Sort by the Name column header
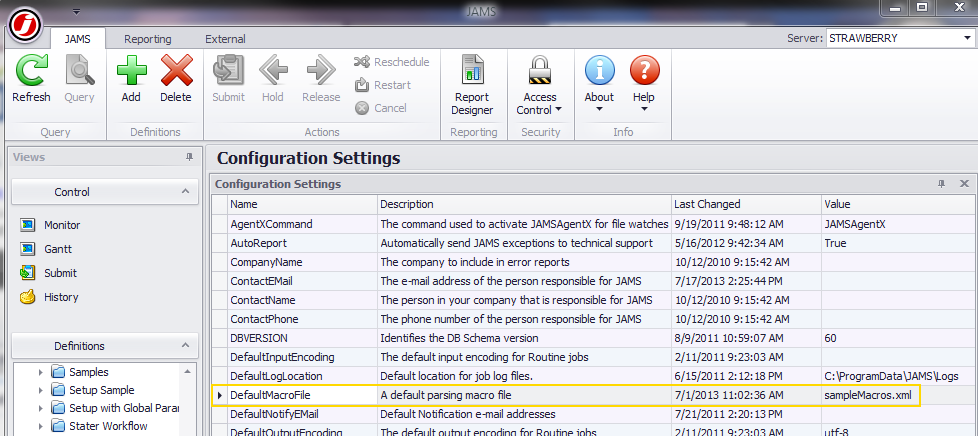The height and width of the screenshot is (436, 978). click(303, 204)
